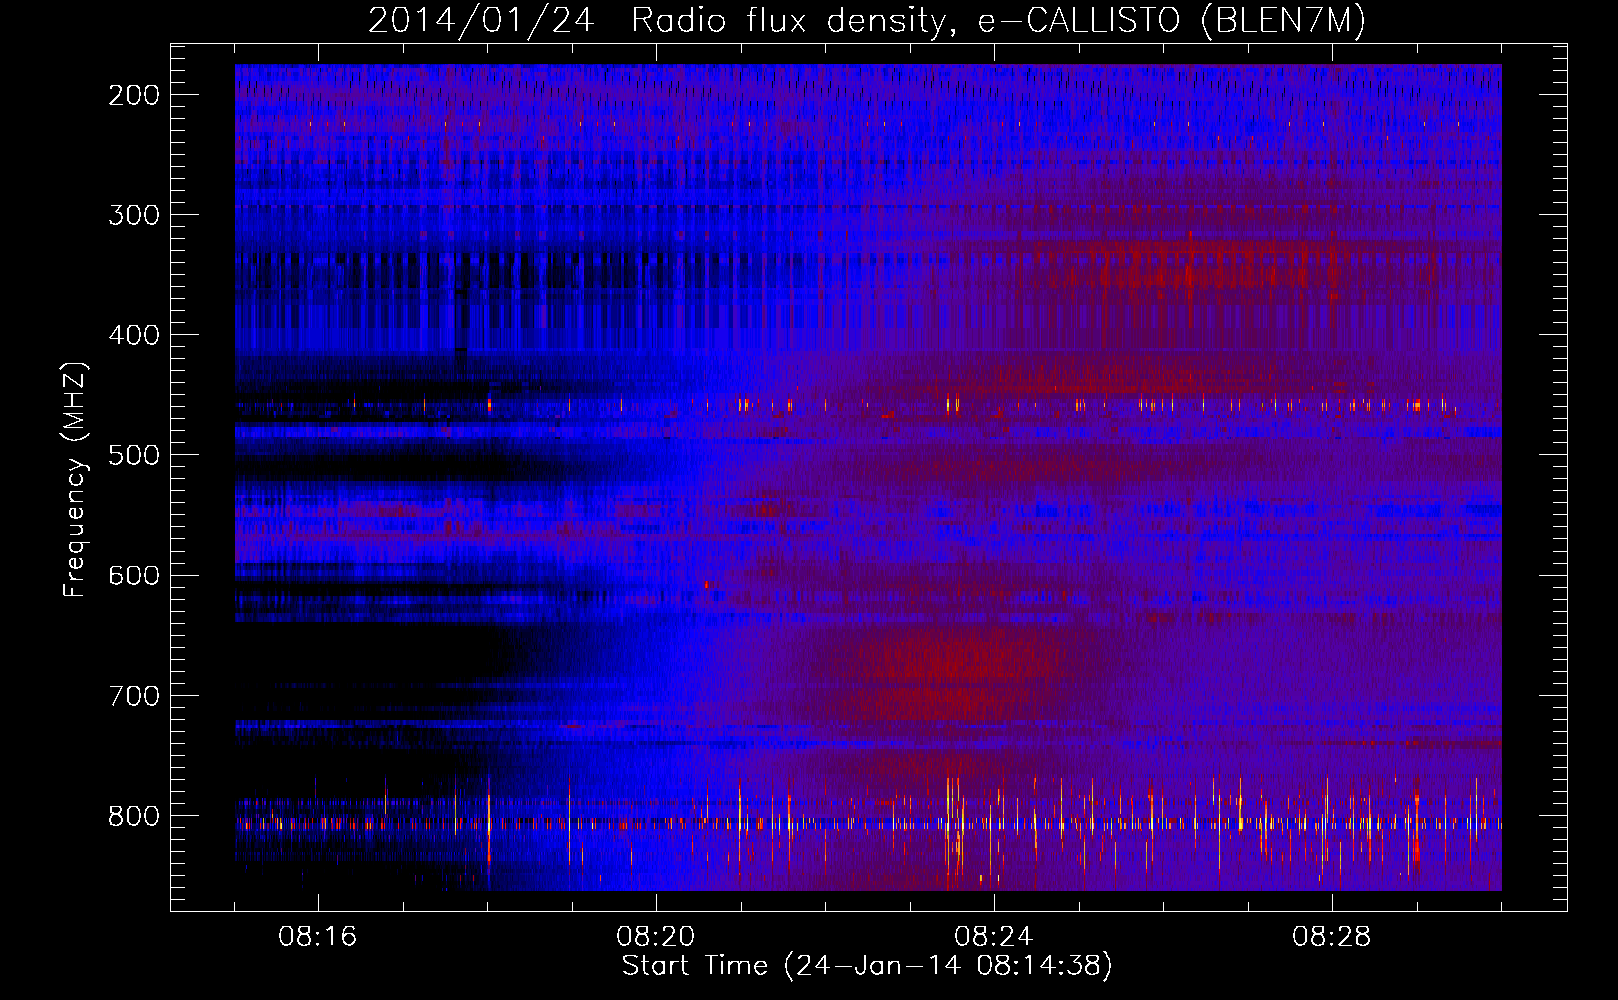Click the 700 frequency tick label
Image resolution: width=1618 pixels, height=1000 pixels.
click(134, 695)
